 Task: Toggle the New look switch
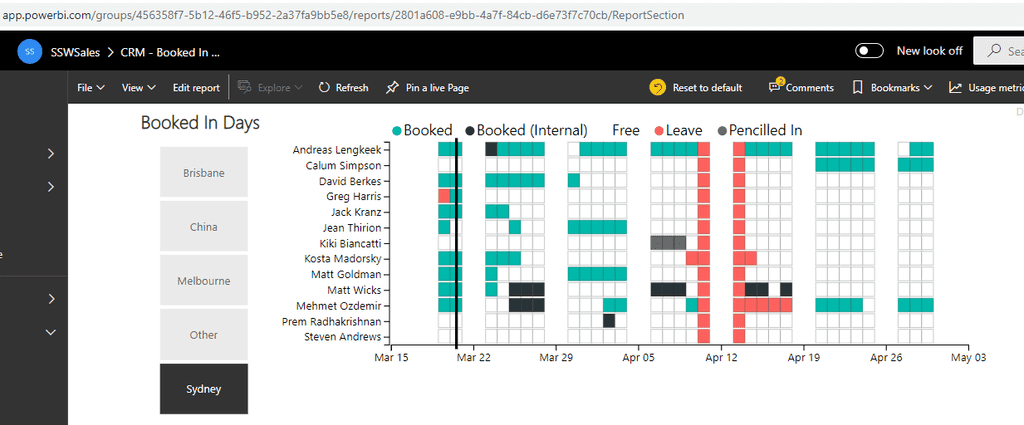click(870, 51)
